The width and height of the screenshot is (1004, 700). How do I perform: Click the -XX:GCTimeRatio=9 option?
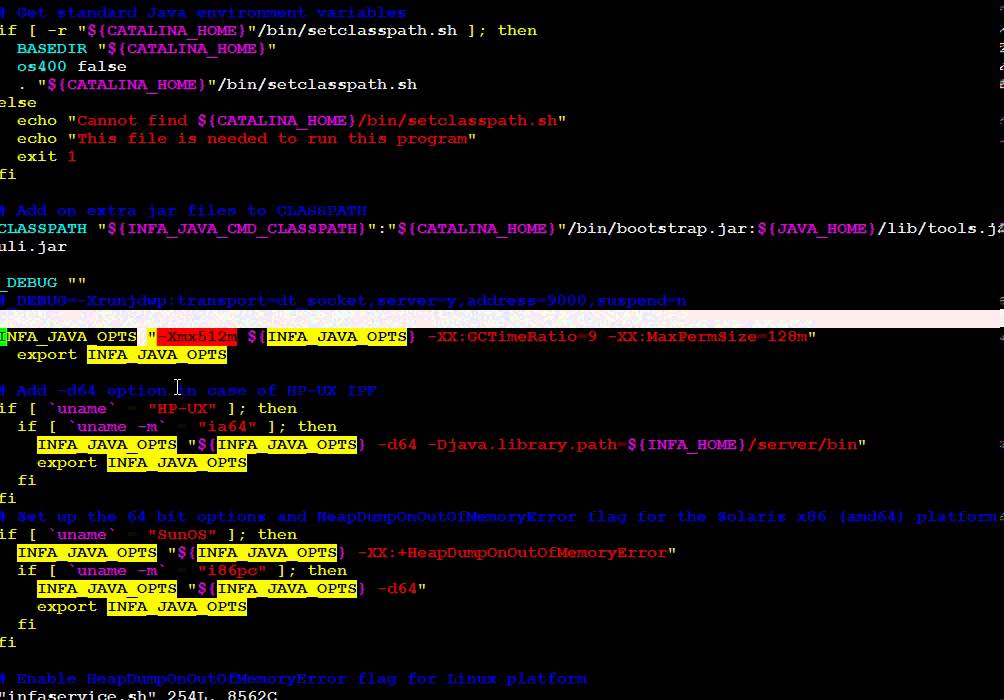point(512,337)
